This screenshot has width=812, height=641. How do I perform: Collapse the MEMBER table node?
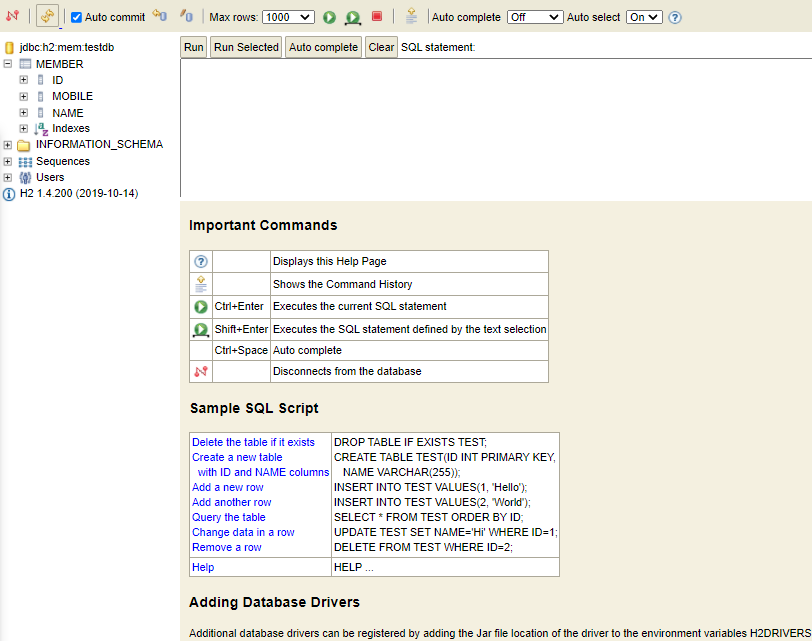pos(8,64)
